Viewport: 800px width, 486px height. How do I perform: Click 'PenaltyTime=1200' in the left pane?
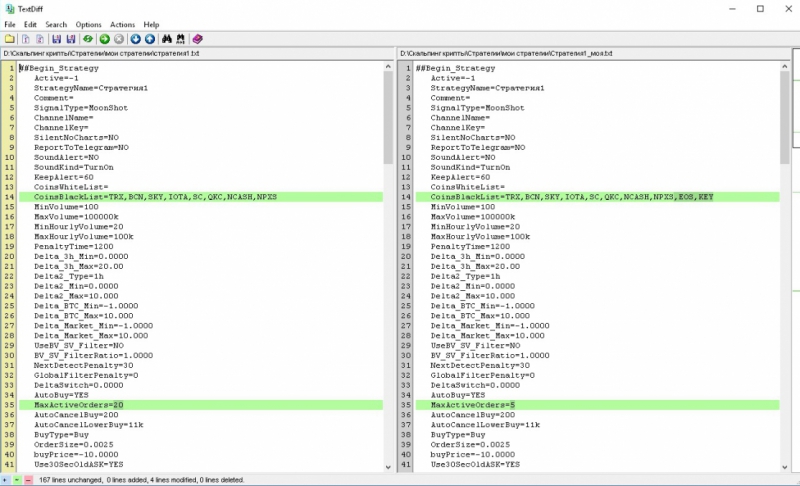pos(73,246)
